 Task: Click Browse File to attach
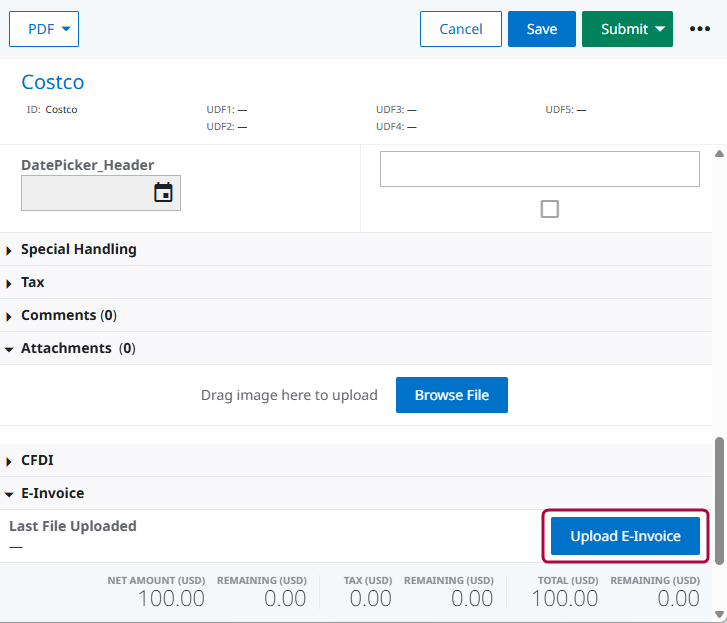(x=451, y=395)
